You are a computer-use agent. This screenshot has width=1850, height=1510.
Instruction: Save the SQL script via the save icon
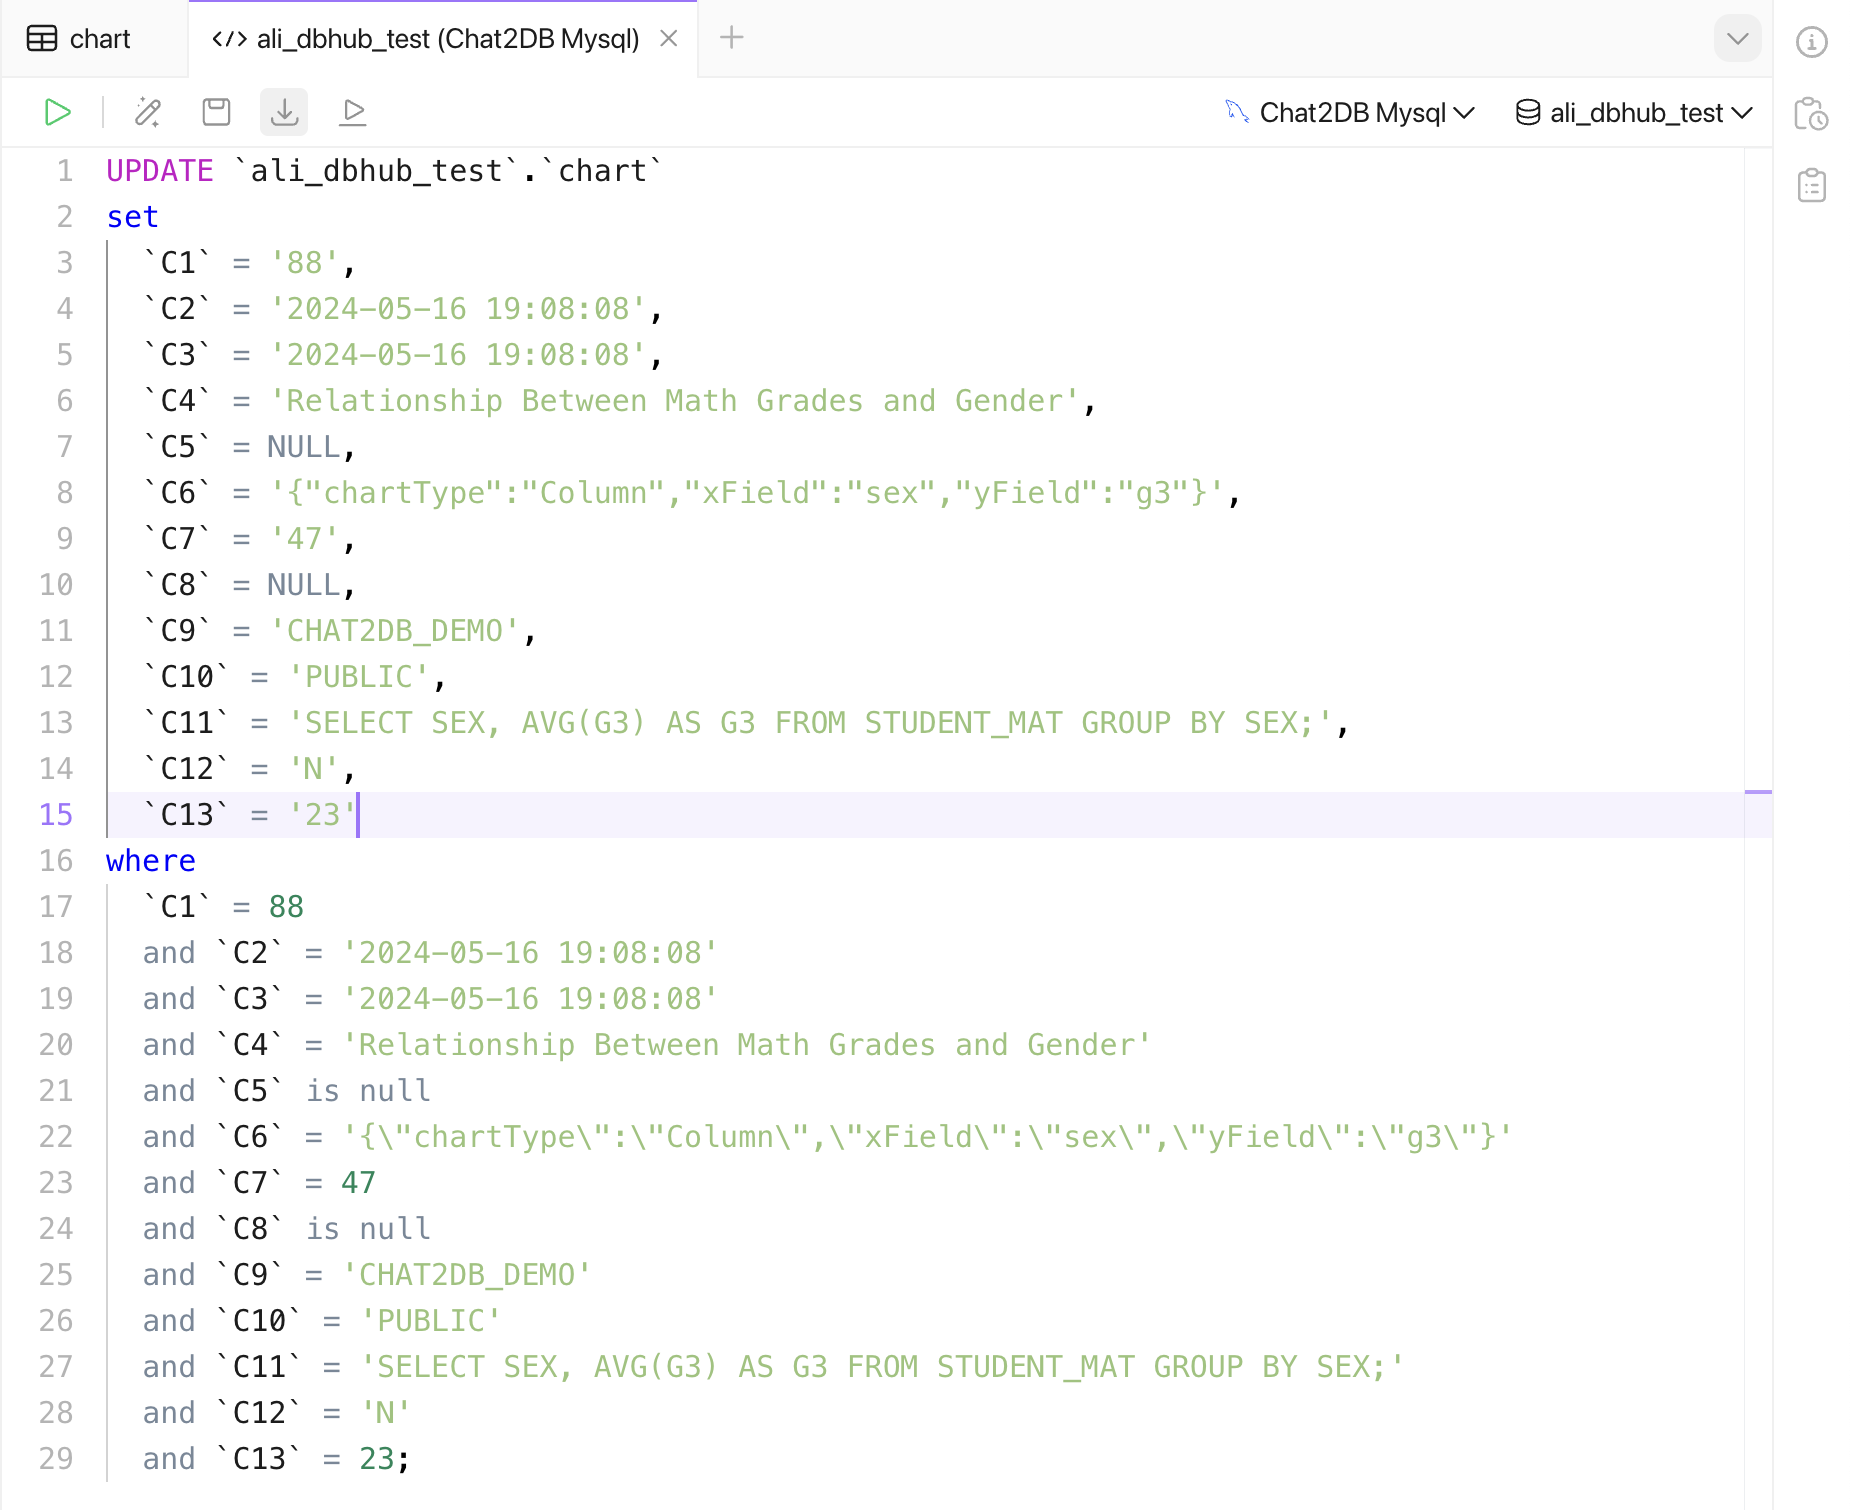[216, 112]
